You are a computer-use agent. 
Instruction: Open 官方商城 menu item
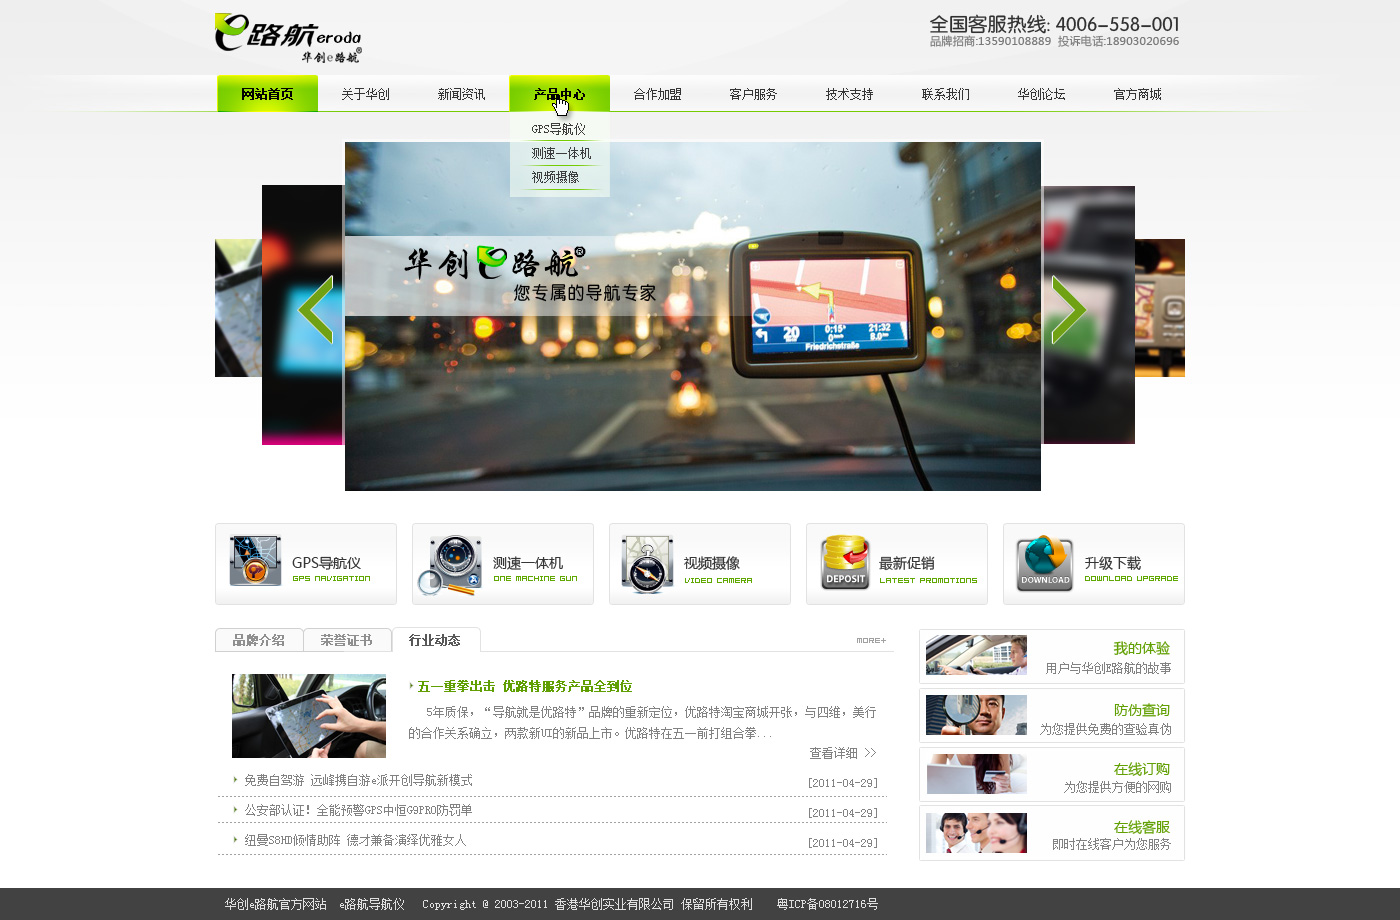pyautogui.click(x=1137, y=94)
